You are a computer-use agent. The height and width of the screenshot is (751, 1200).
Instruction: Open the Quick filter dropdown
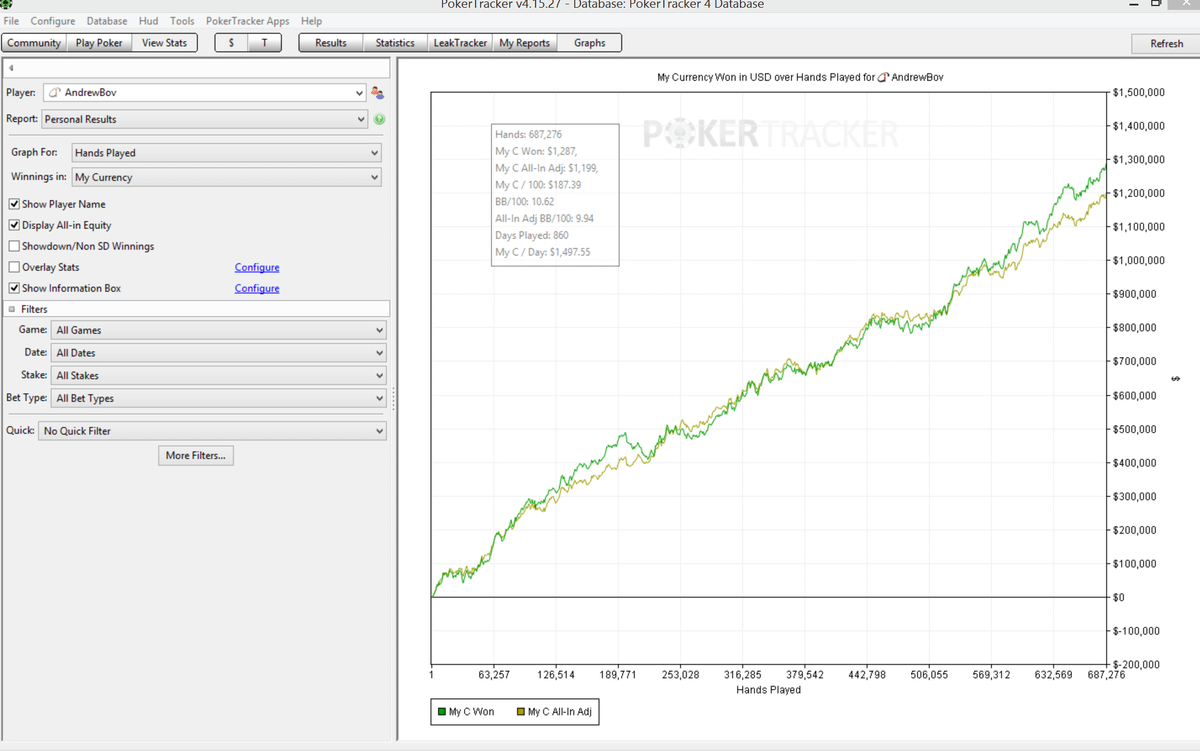click(x=212, y=431)
